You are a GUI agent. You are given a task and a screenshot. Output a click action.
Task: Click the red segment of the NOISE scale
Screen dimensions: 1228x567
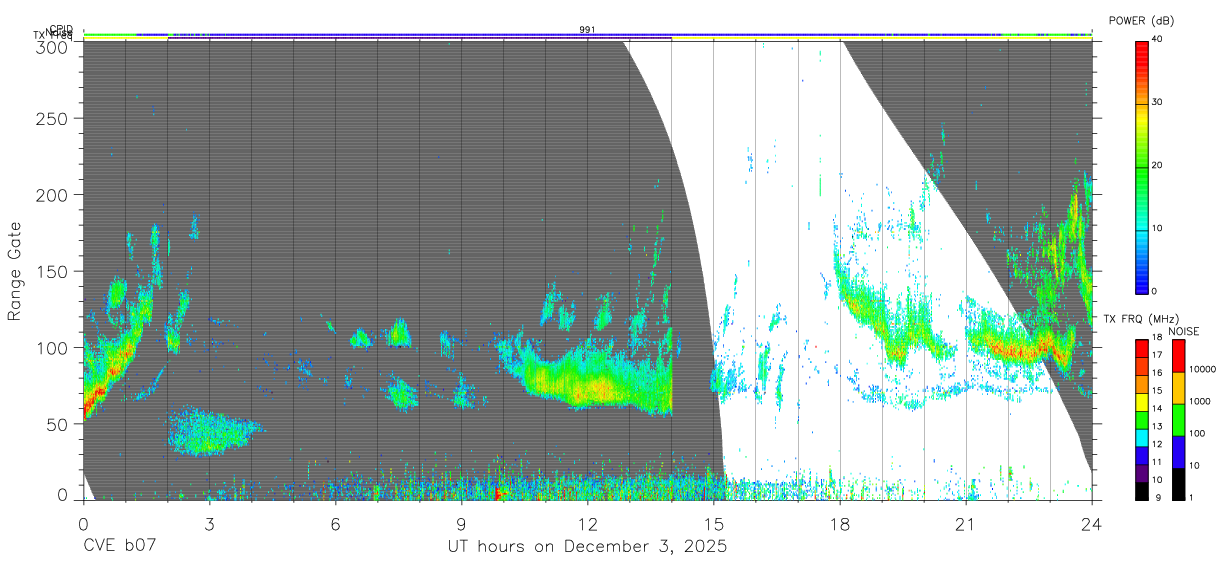click(x=1178, y=355)
